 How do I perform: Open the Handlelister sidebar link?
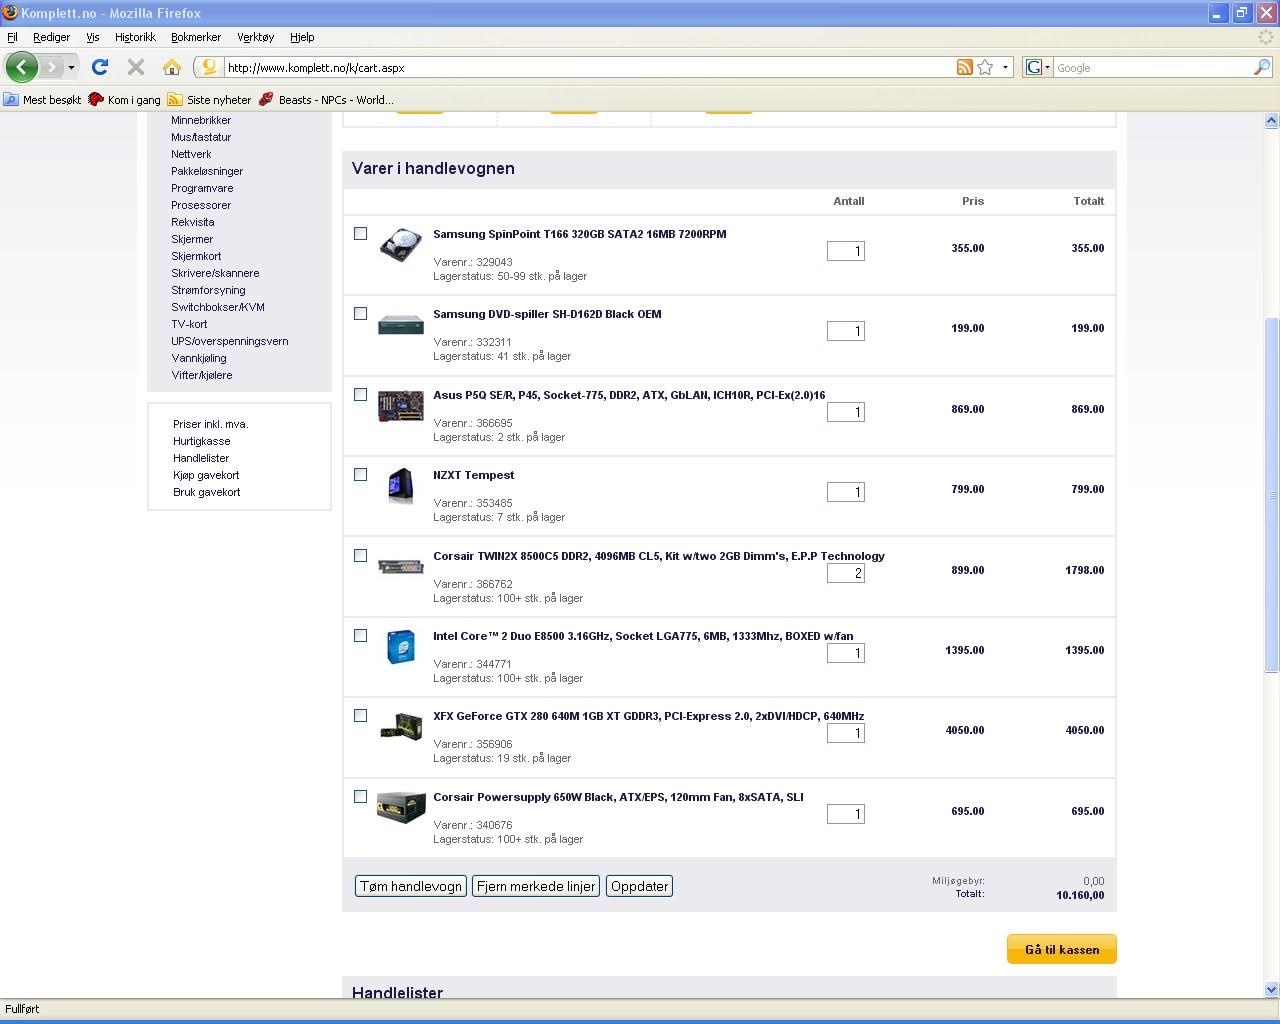pyautogui.click(x=201, y=458)
